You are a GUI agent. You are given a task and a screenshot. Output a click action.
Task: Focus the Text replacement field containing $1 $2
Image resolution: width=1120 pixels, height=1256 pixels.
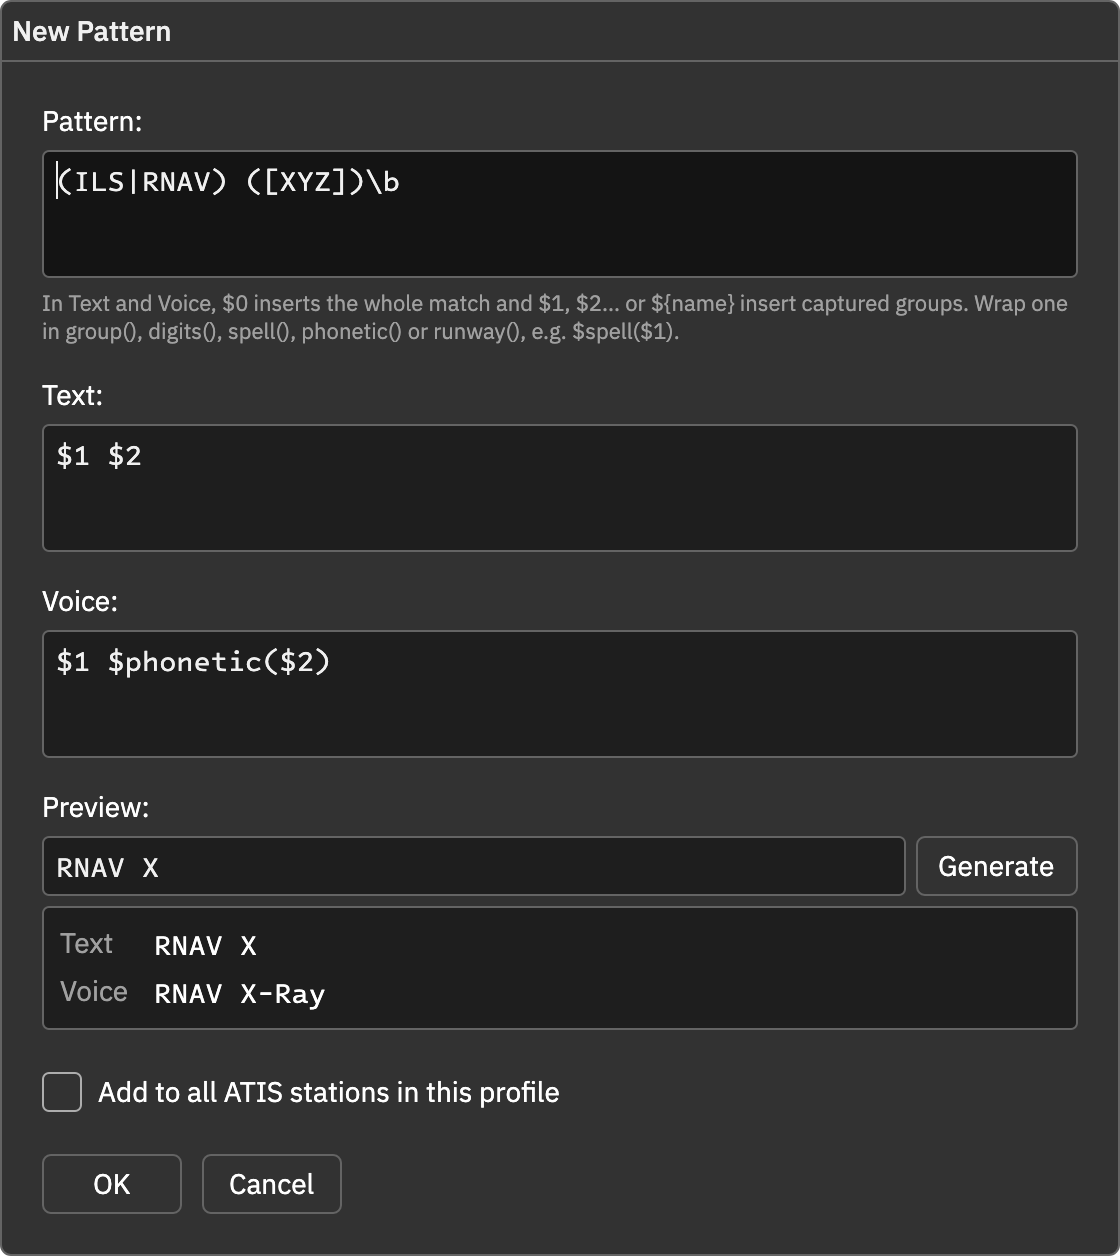[x=559, y=488]
